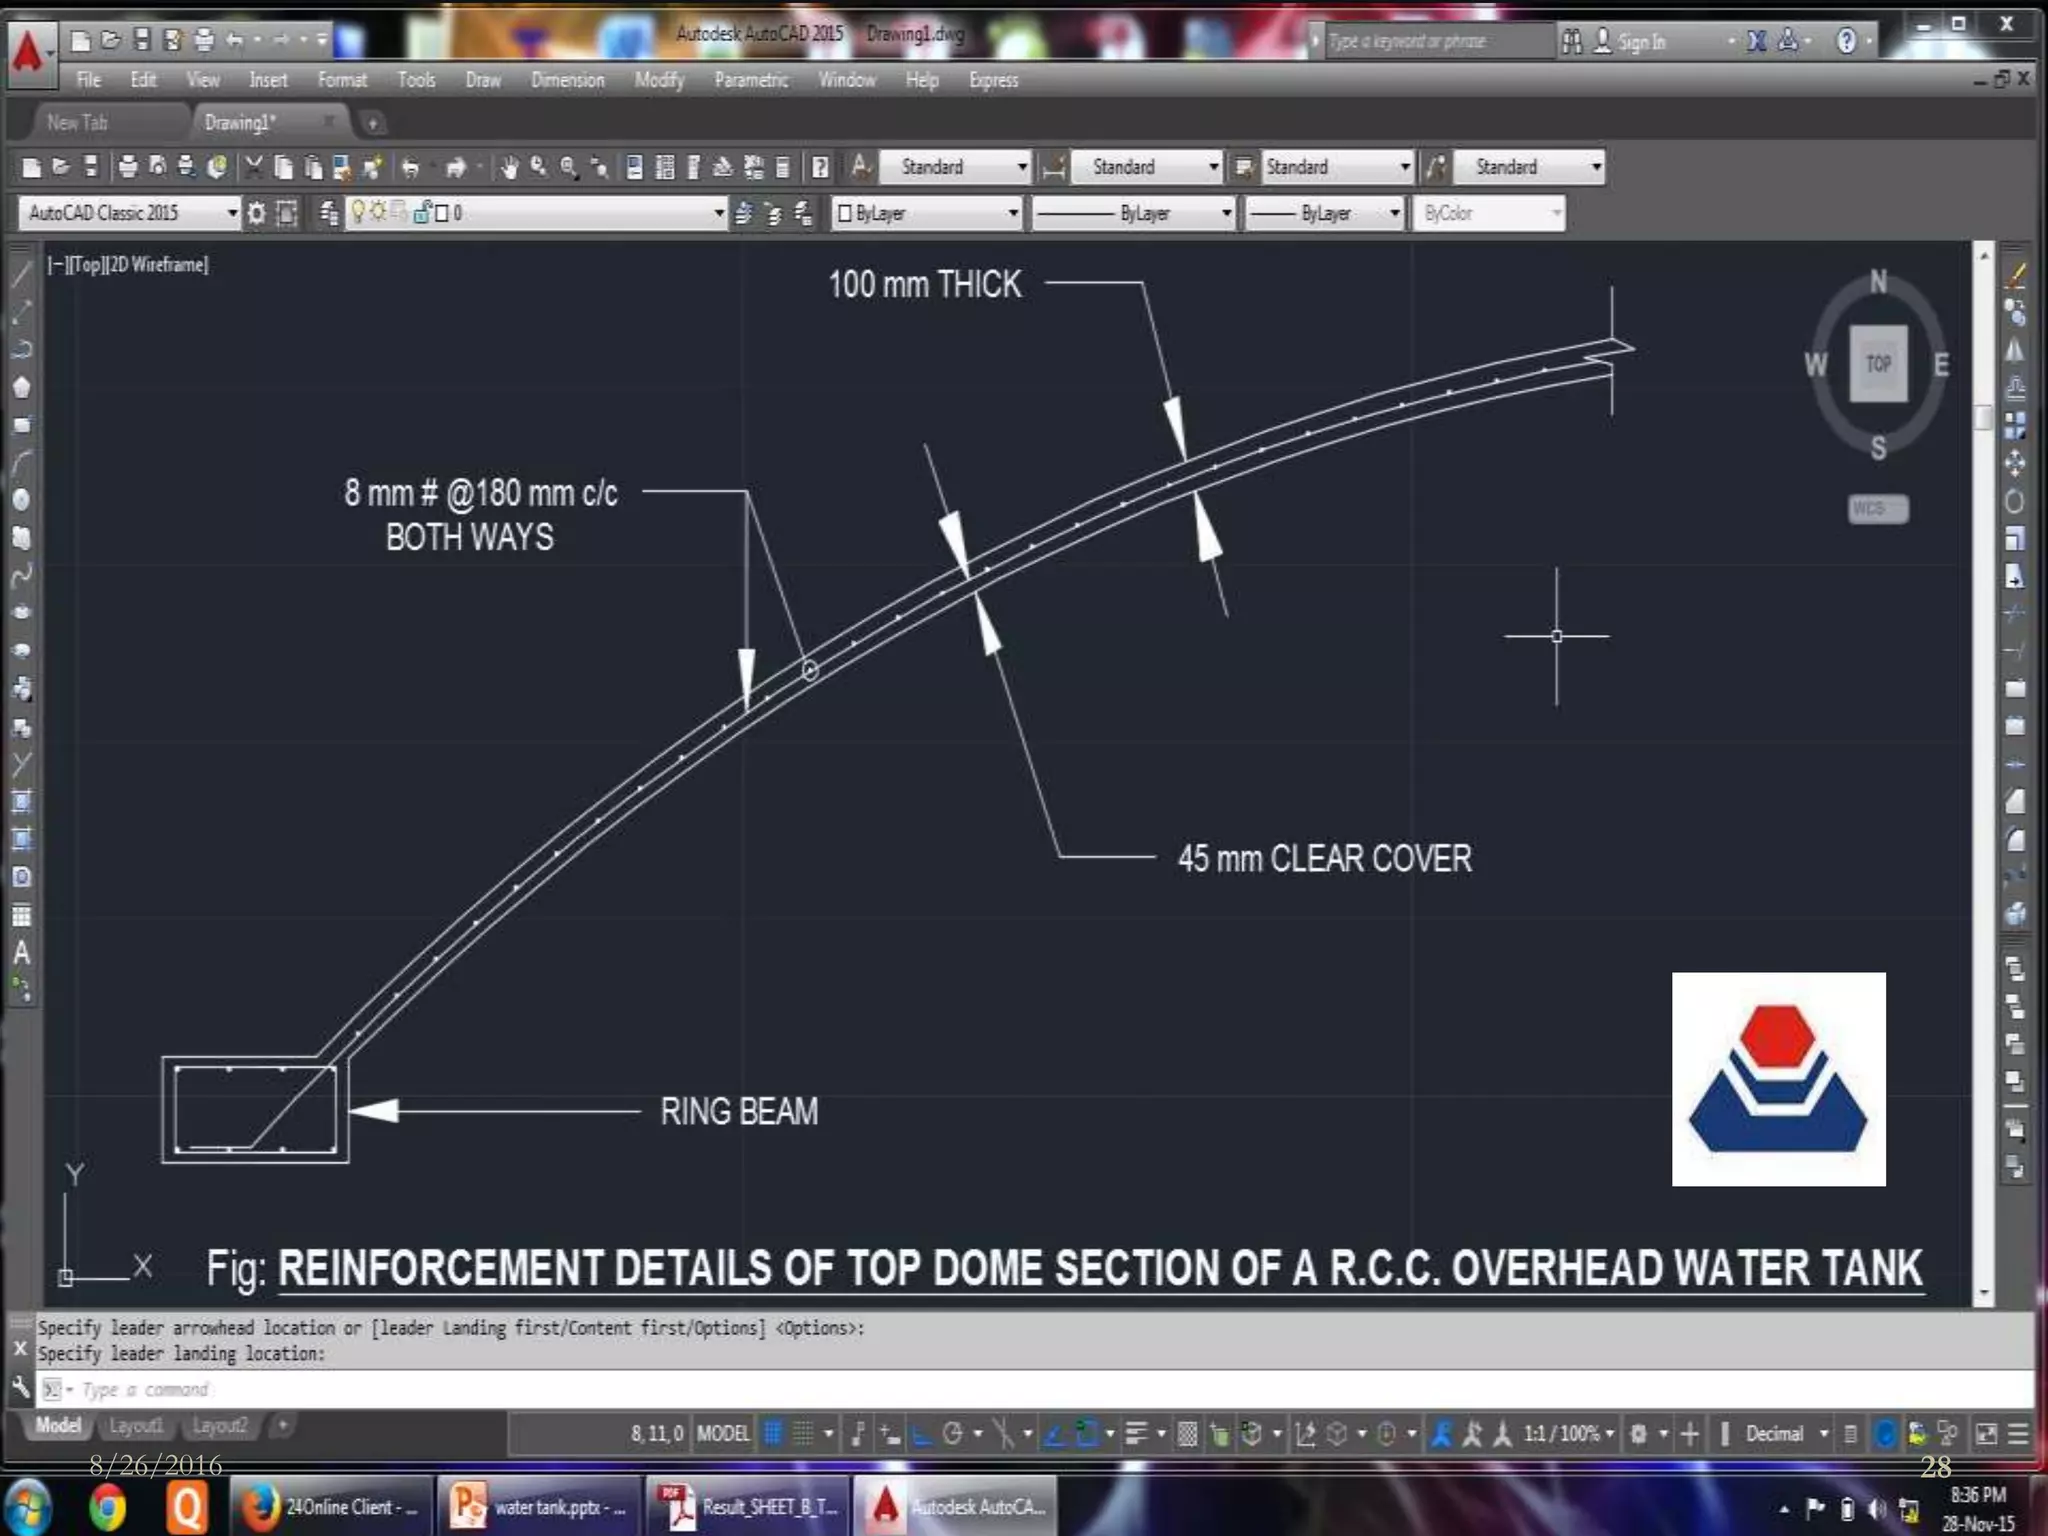Click the WCS coordinate system button

point(1877,509)
